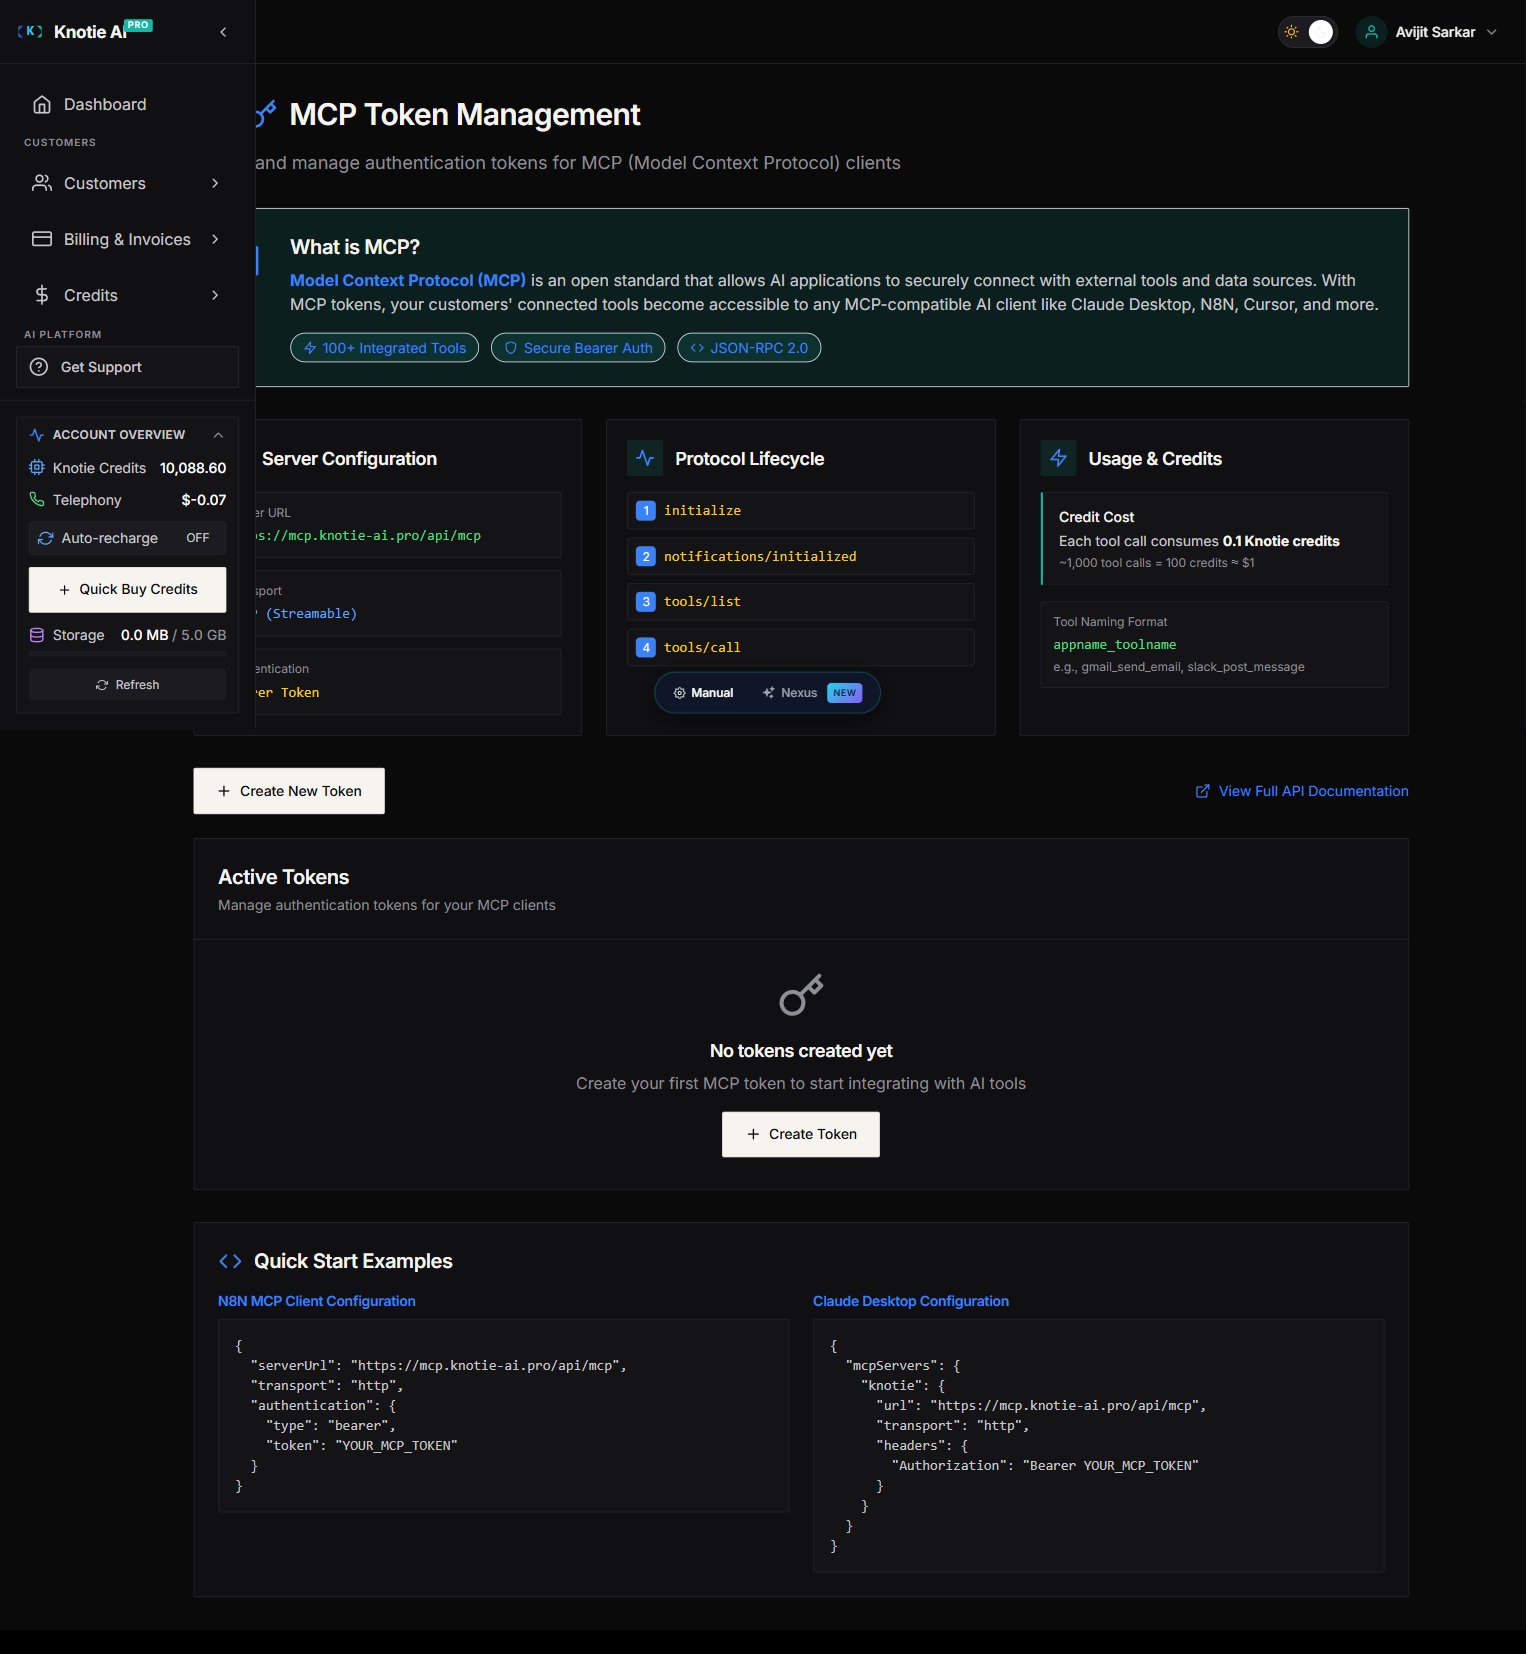Click the Storage database icon
This screenshot has width=1526, height=1654.
pos(37,635)
